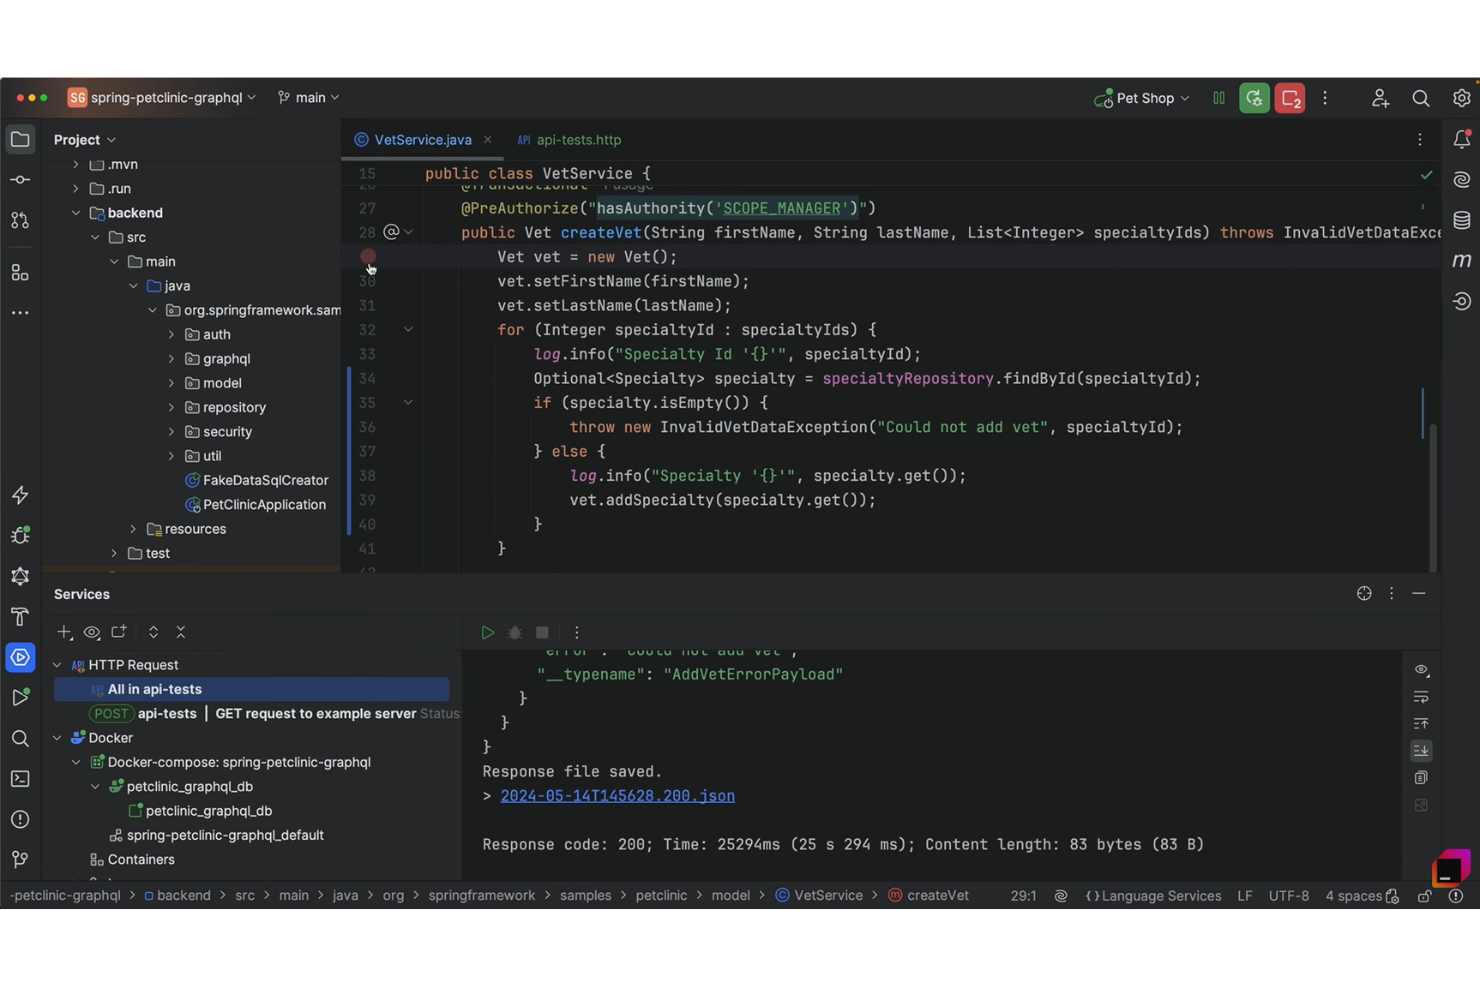Toggle scroll to end in response console
The width and height of the screenshot is (1480, 987).
(1421, 751)
